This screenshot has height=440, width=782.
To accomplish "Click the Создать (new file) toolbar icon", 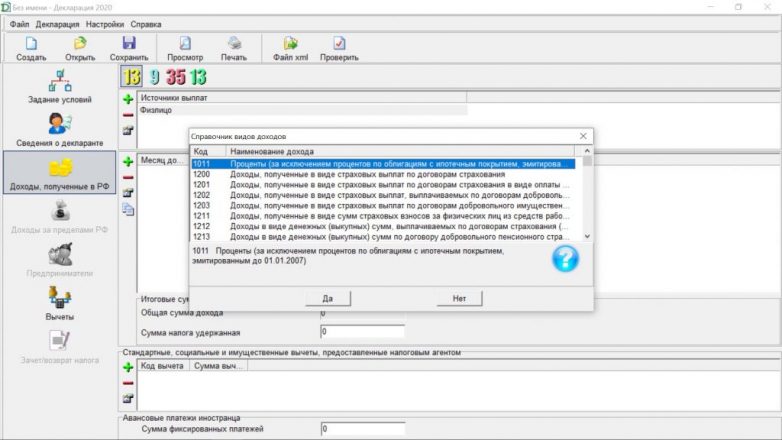I will (x=31, y=44).
